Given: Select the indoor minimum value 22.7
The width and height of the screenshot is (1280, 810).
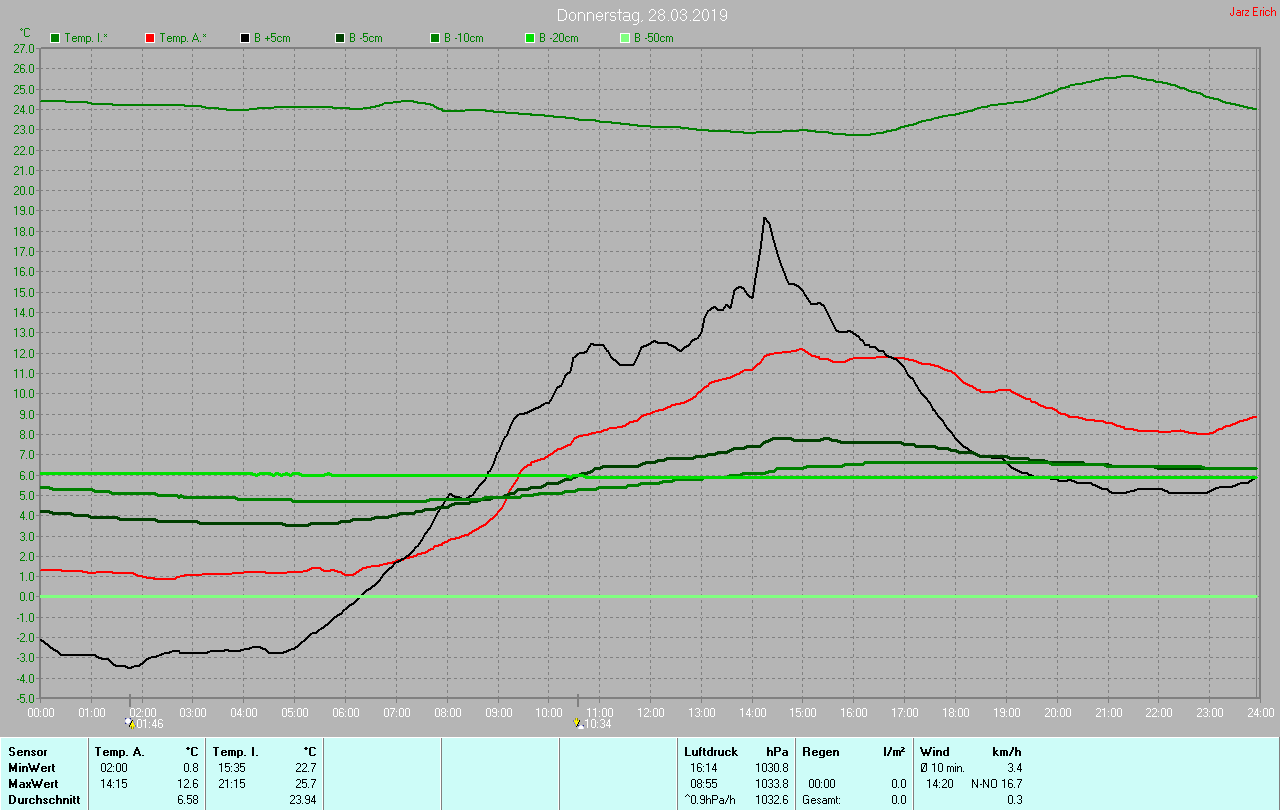Looking at the screenshot, I should [306, 767].
